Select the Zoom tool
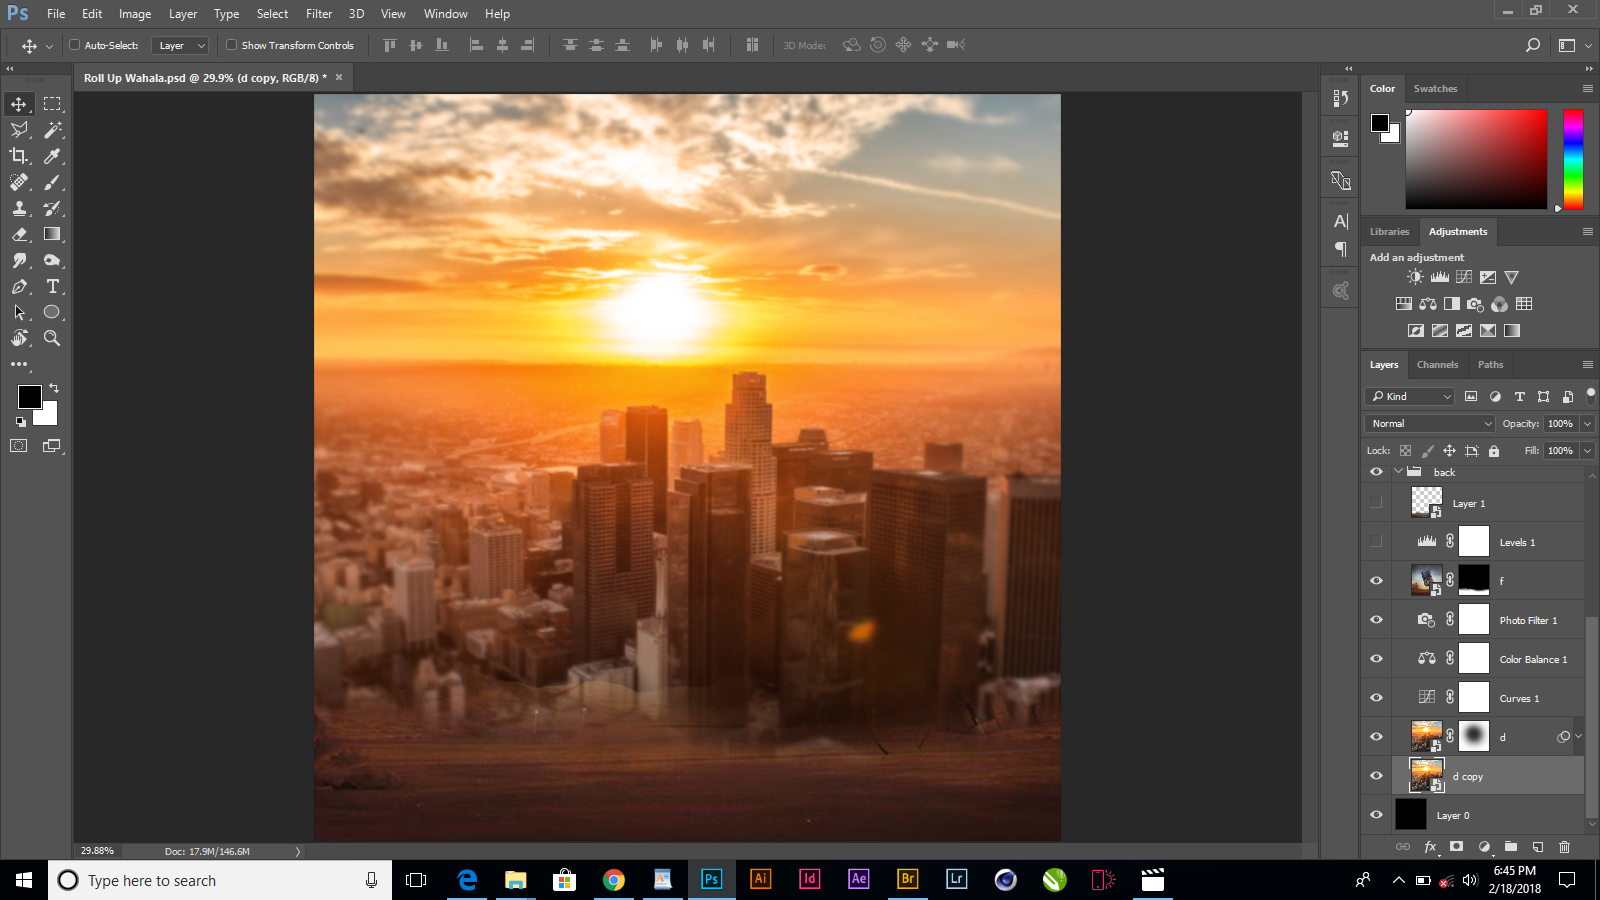Screen dimensions: 1600x900 pos(52,338)
